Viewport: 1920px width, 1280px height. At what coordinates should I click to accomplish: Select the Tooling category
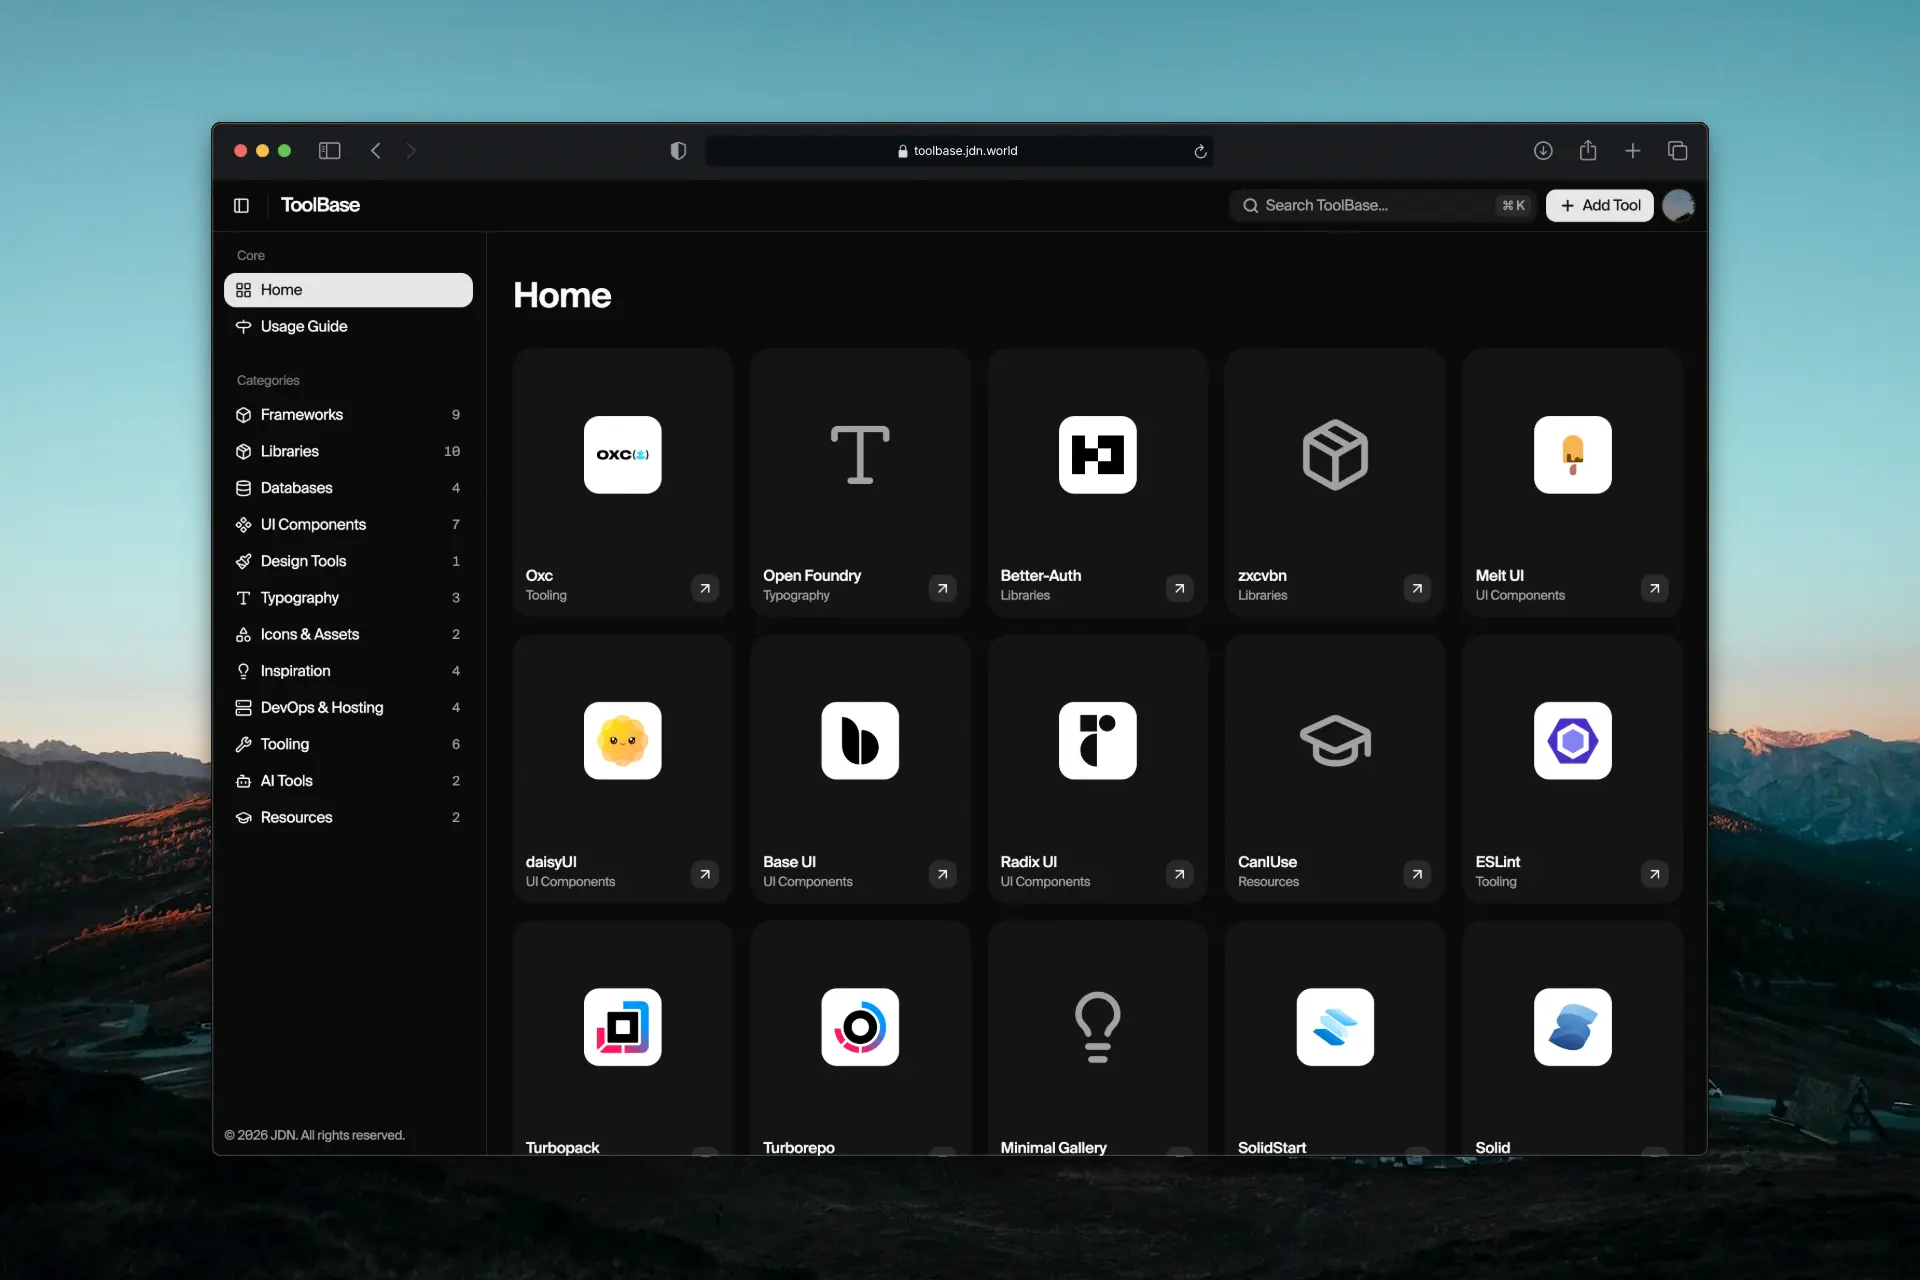[x=348, y=744]
